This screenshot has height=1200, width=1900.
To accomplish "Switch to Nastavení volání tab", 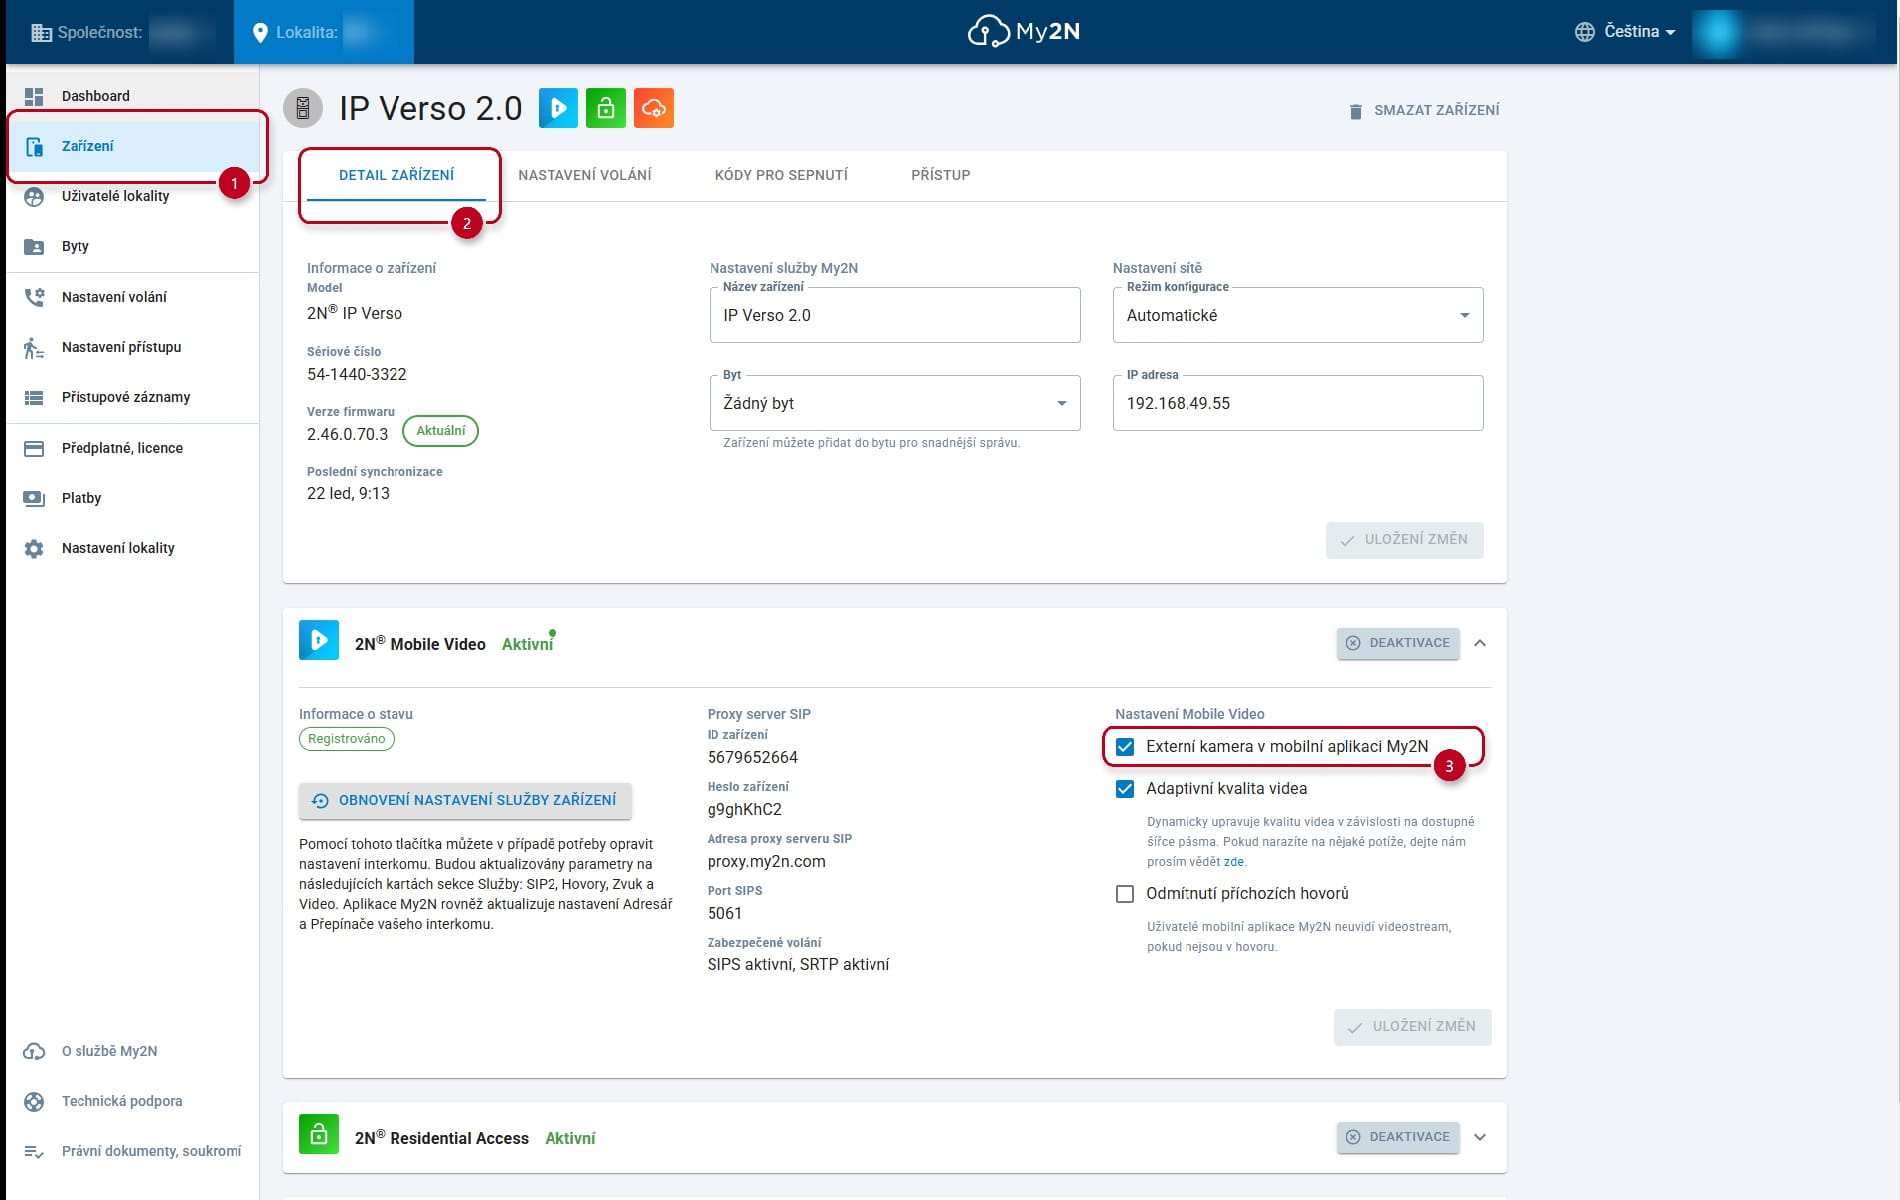I will (x=585, y=175).
